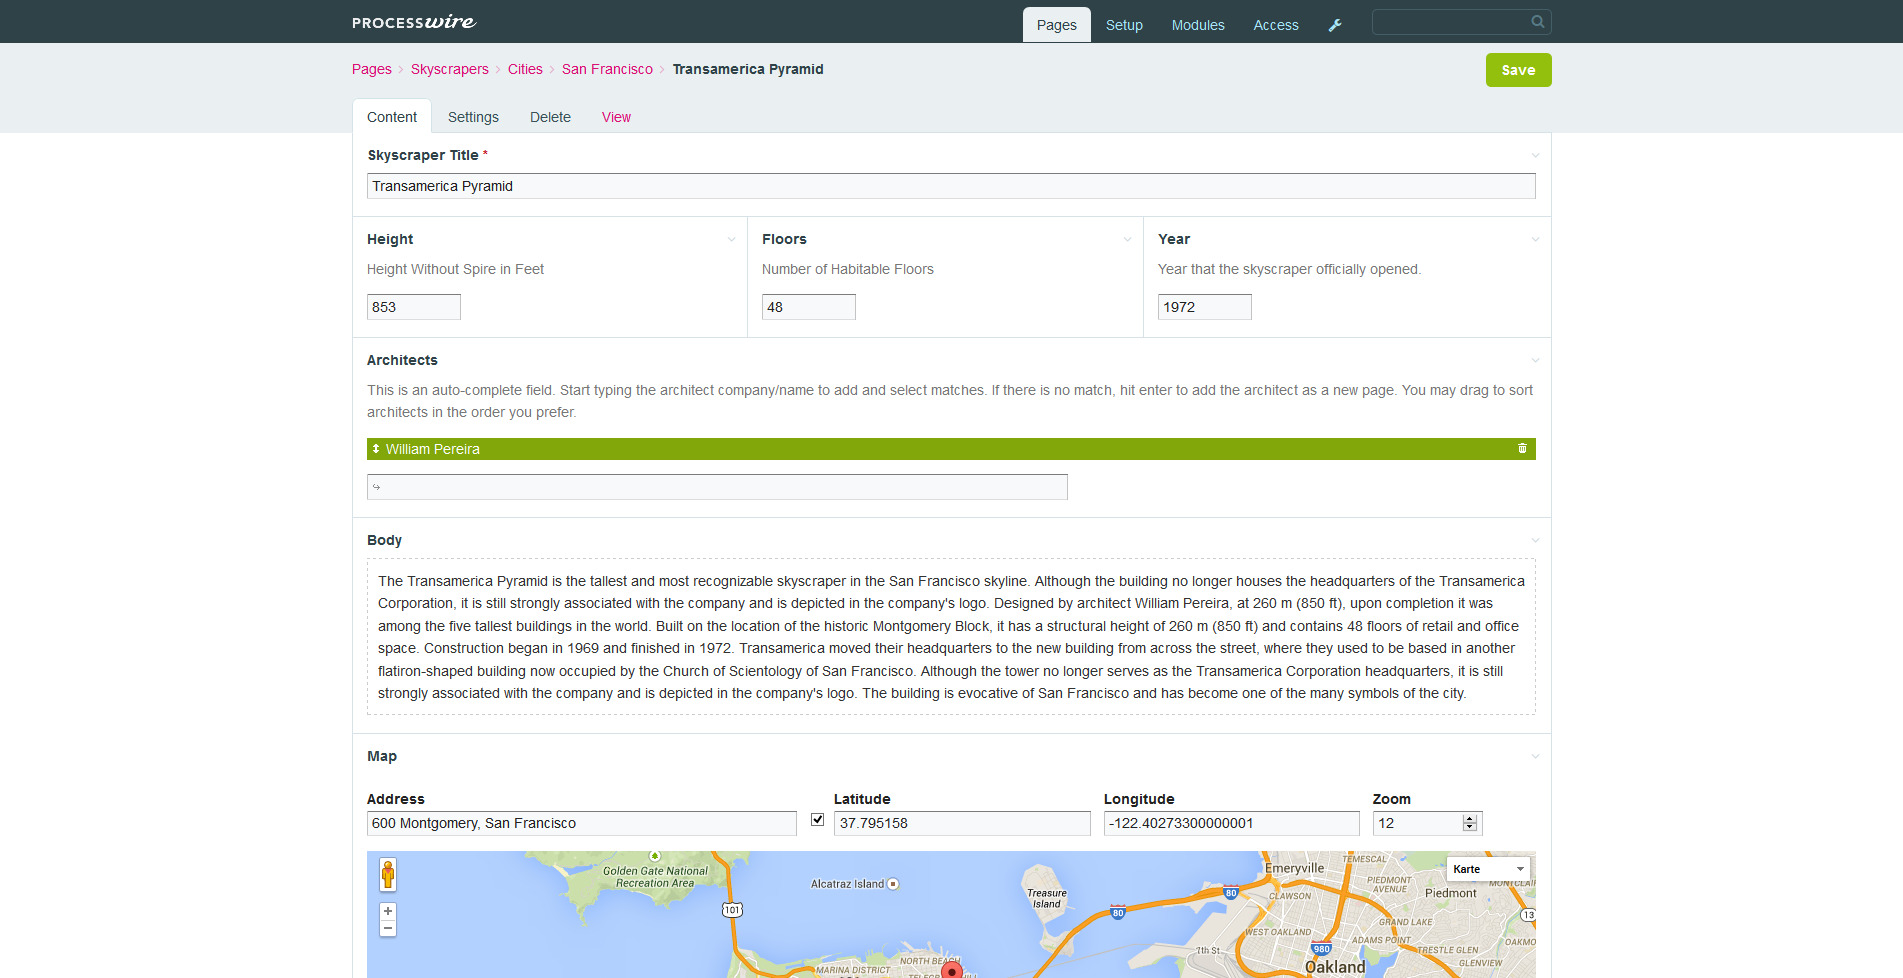Adjust the Zoom stepper arrows
1903x978 pixels.
click(1470, 823)
